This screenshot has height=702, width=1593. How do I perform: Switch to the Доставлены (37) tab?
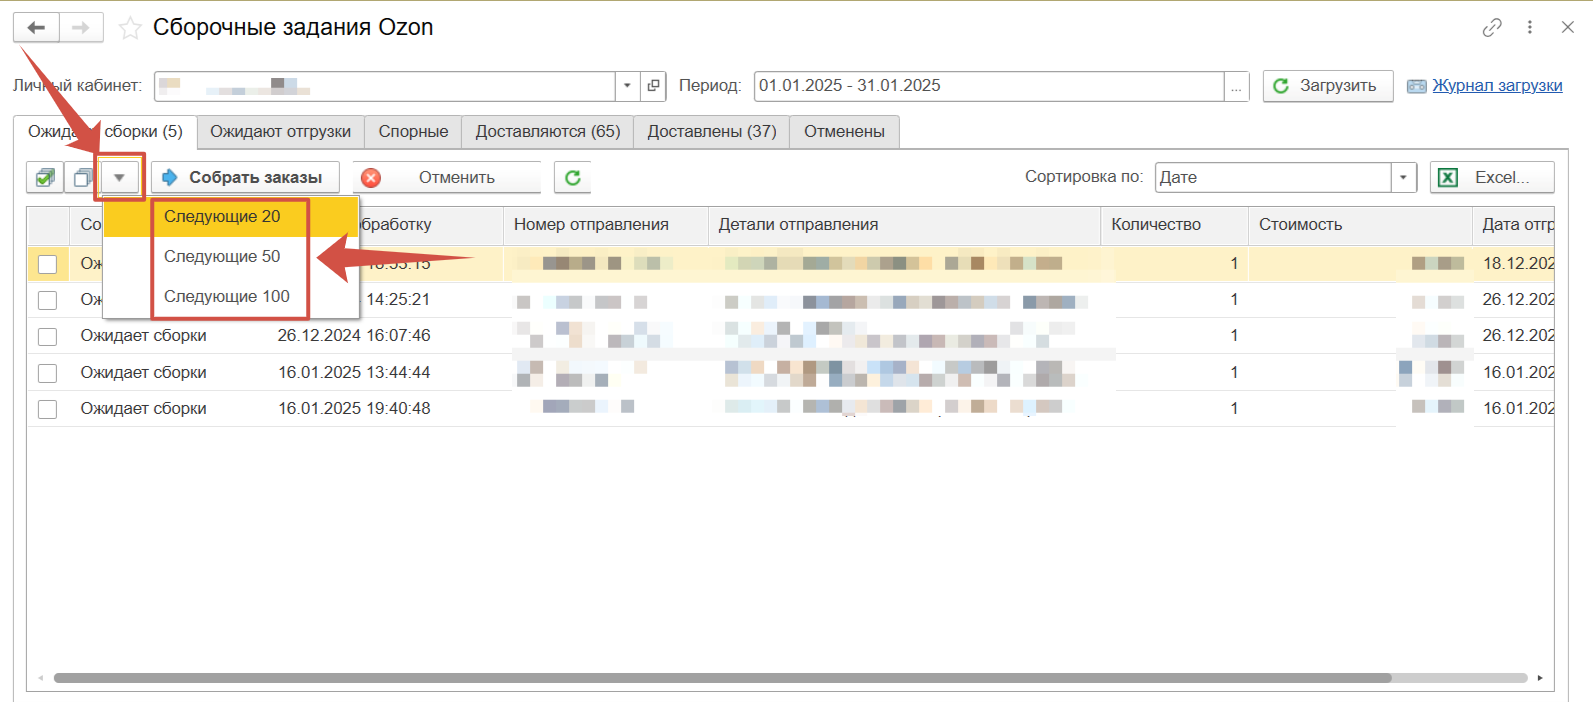point(712,132)
